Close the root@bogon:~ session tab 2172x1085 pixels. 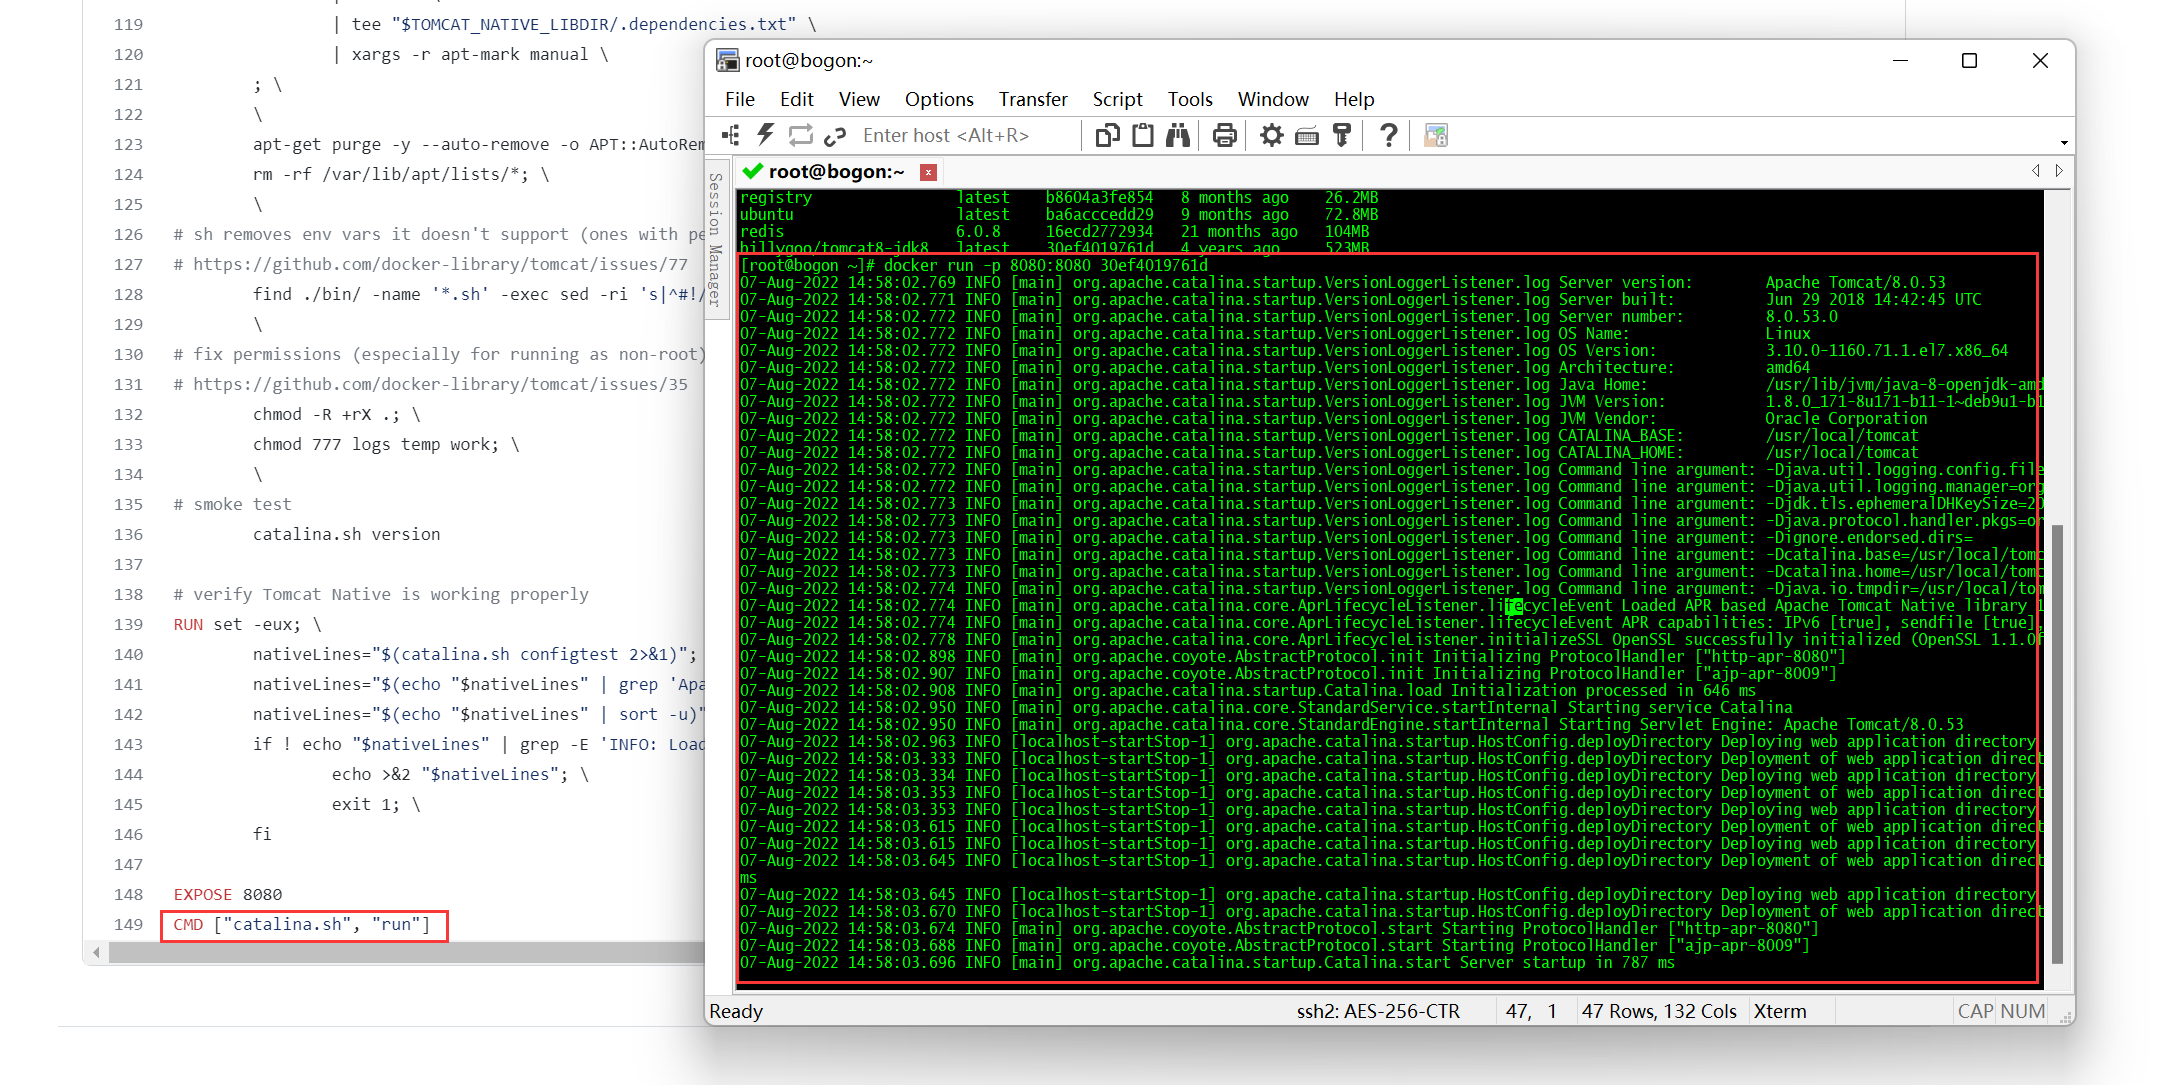click(928, 172)
